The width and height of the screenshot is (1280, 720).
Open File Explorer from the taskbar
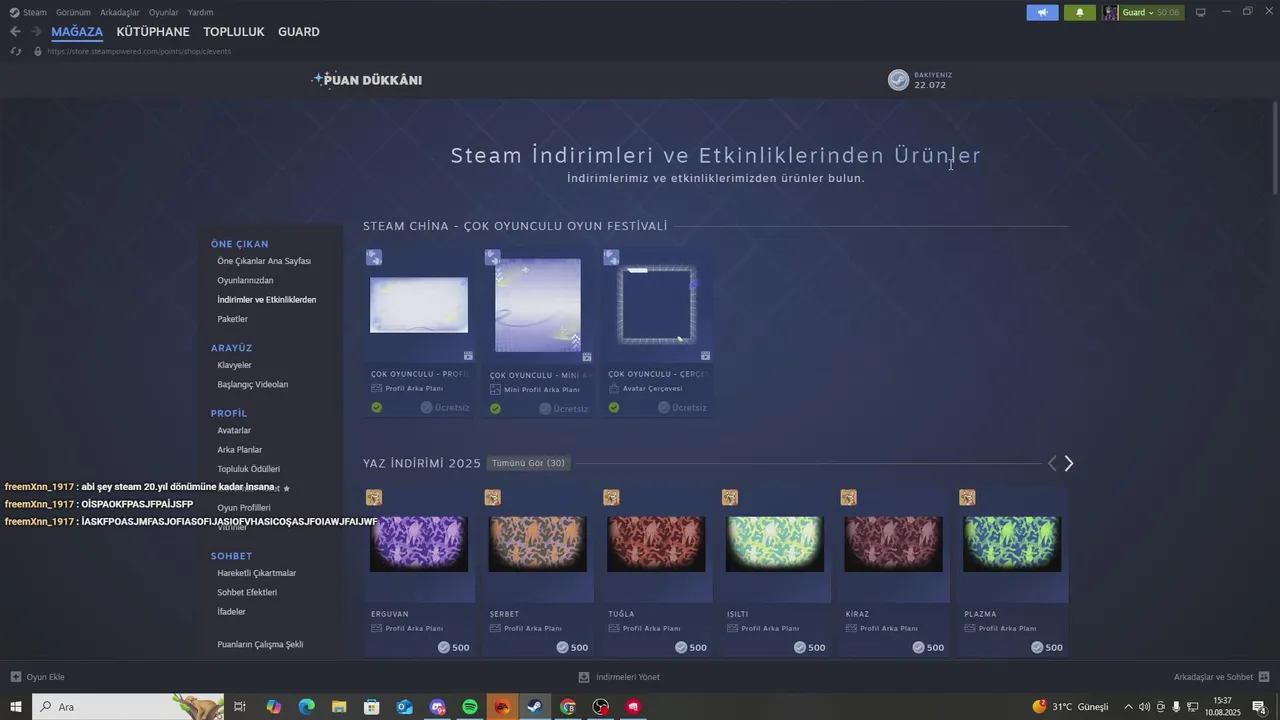pyautogui.click(x=339, y=707)
